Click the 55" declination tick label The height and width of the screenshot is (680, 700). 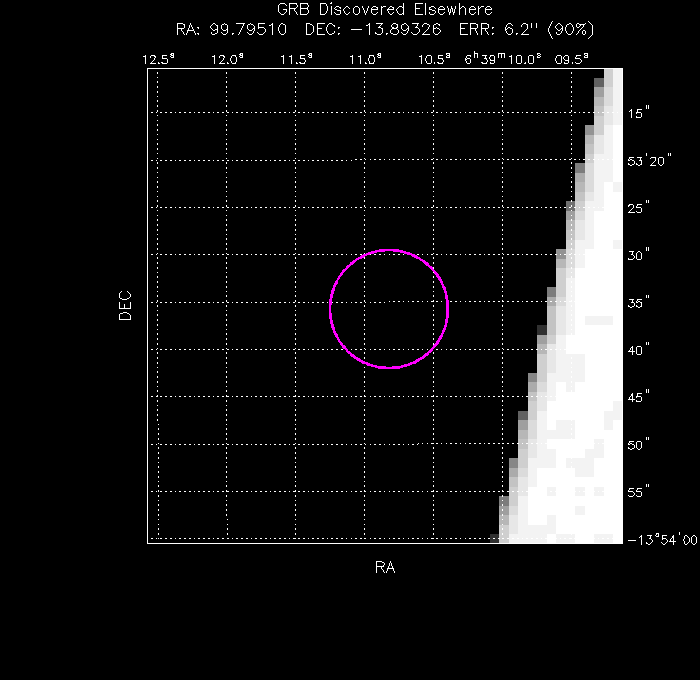(x=638, y=492)
